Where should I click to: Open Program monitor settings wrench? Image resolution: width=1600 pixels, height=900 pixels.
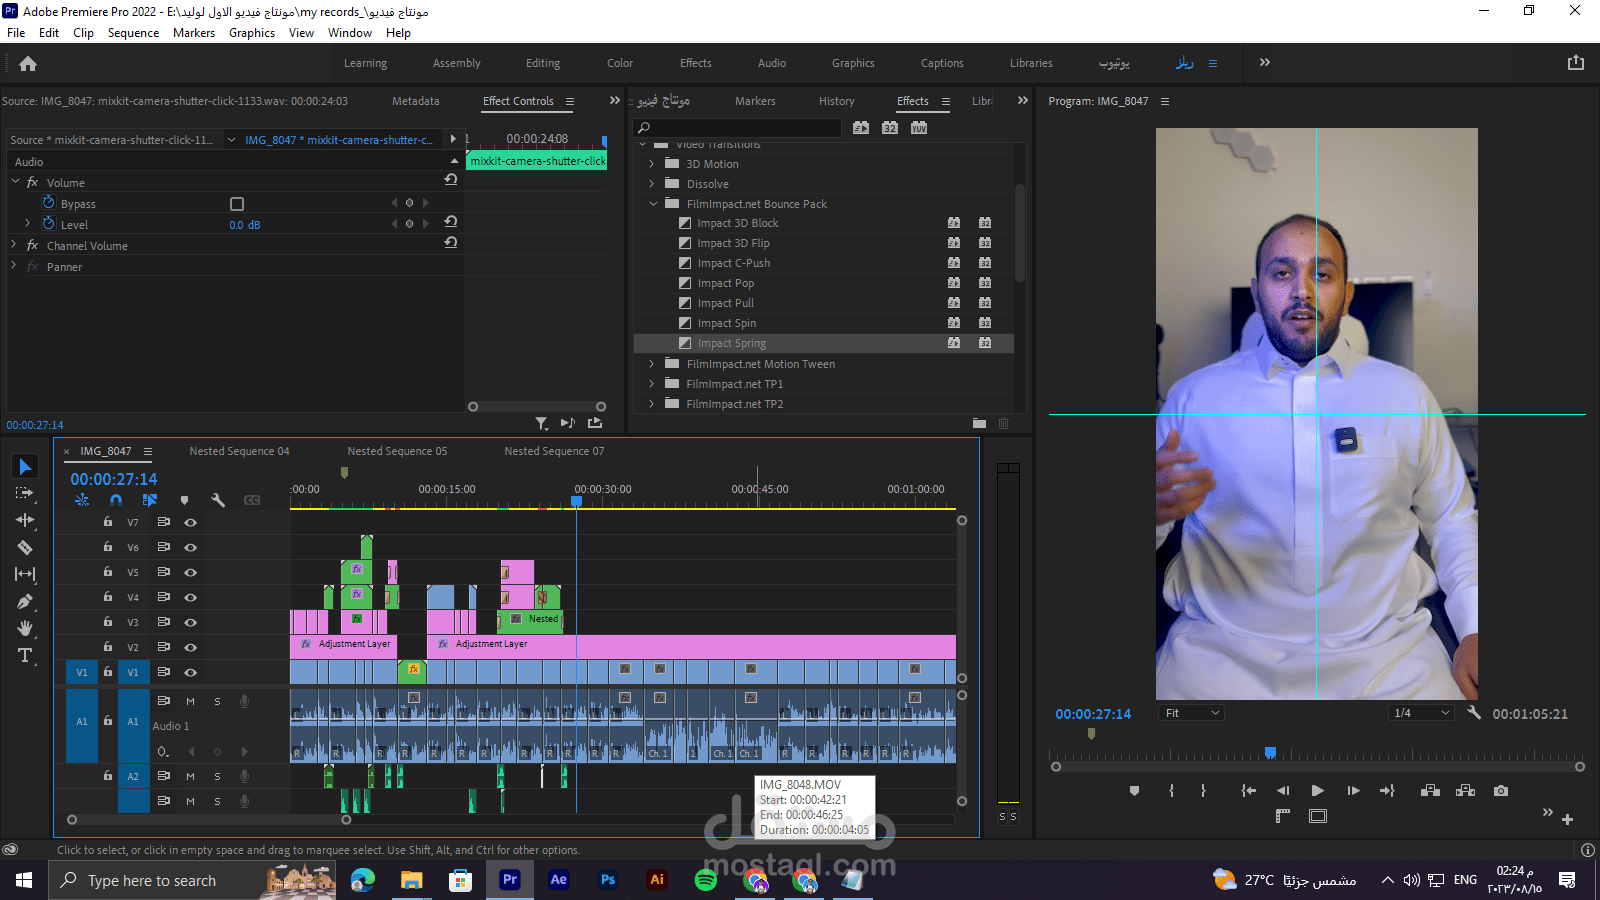(1474, 713)
